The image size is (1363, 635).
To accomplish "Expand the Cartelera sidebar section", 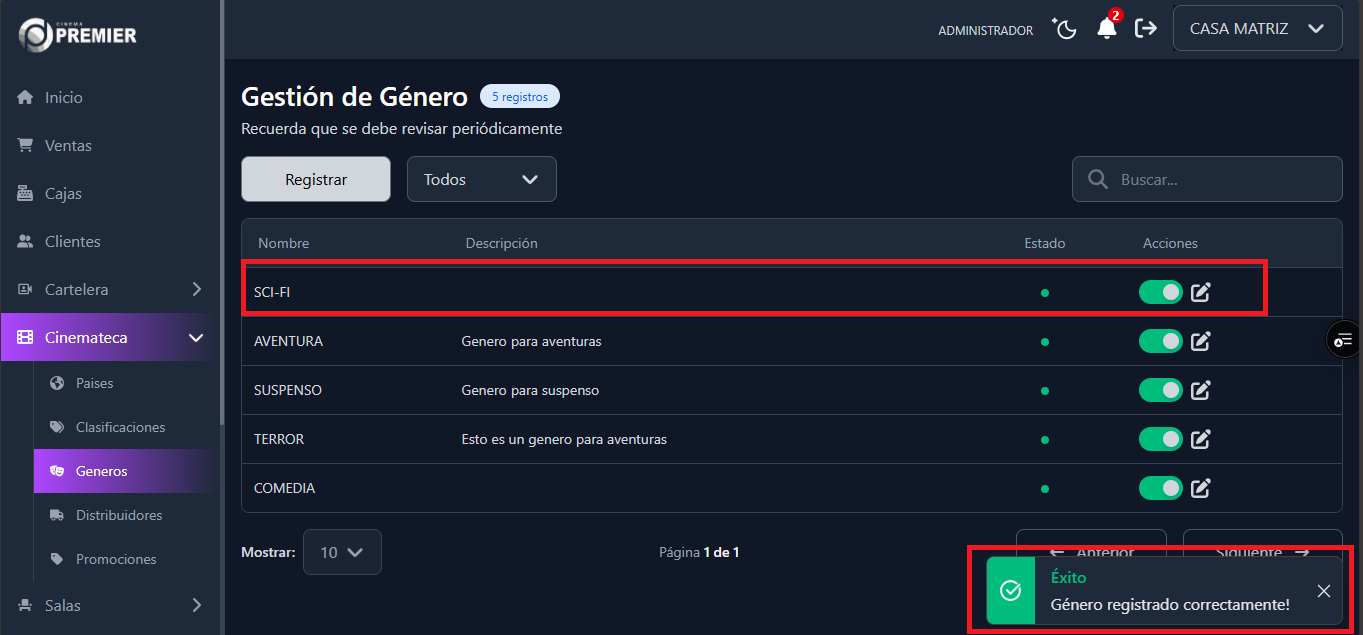I will (x=107, y=289).
